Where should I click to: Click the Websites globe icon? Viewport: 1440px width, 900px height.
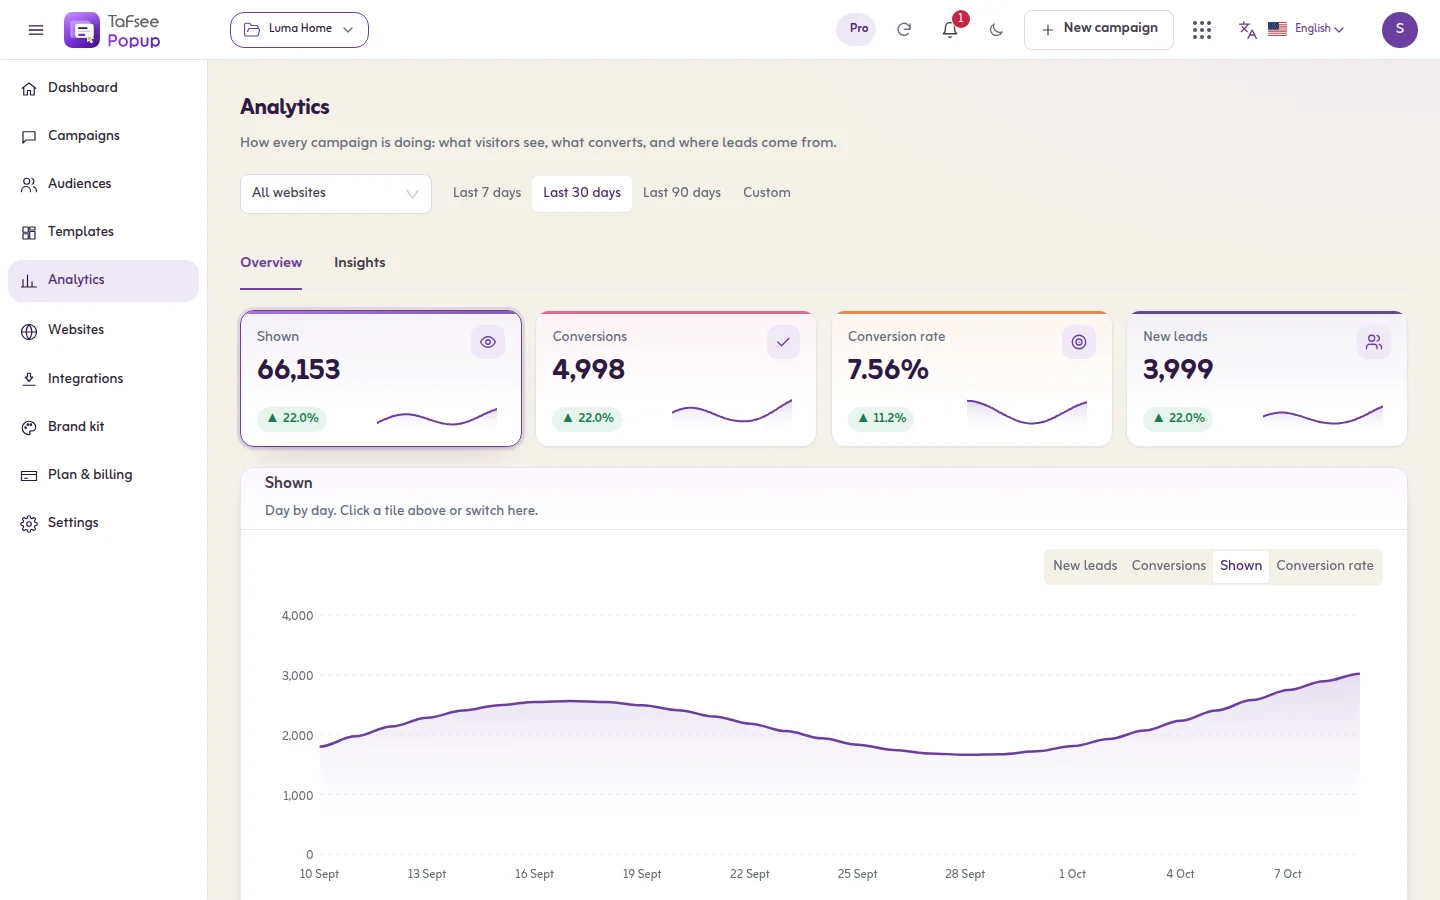(29, 331)
